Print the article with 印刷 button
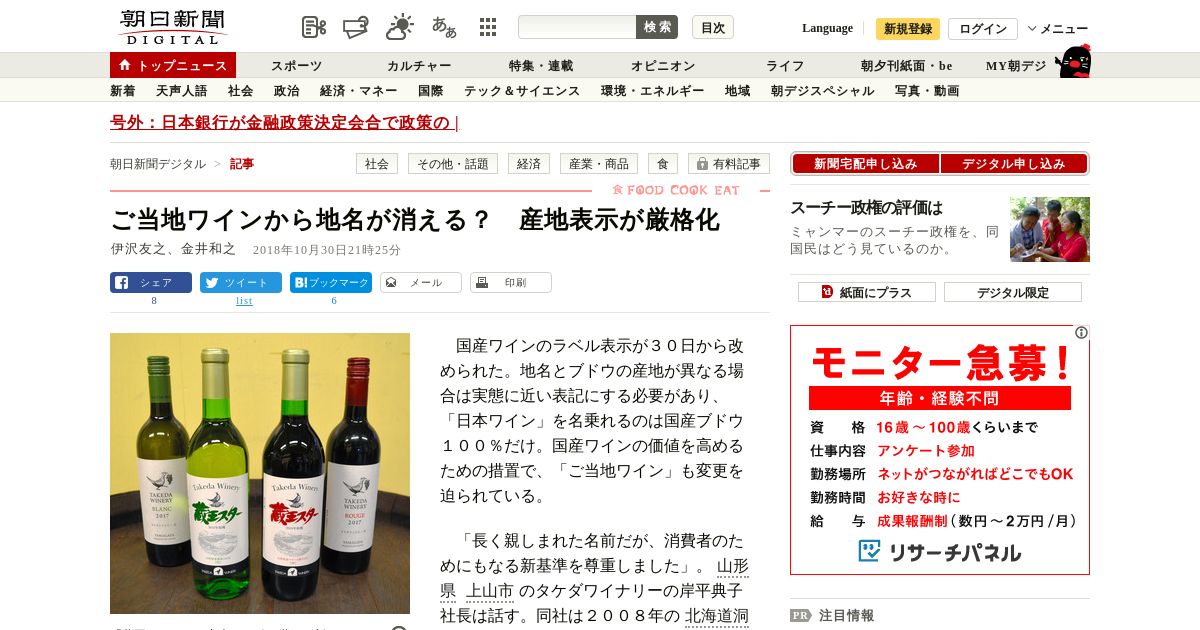This screenshot has height=630, width=1200. (x=511, y=283)
